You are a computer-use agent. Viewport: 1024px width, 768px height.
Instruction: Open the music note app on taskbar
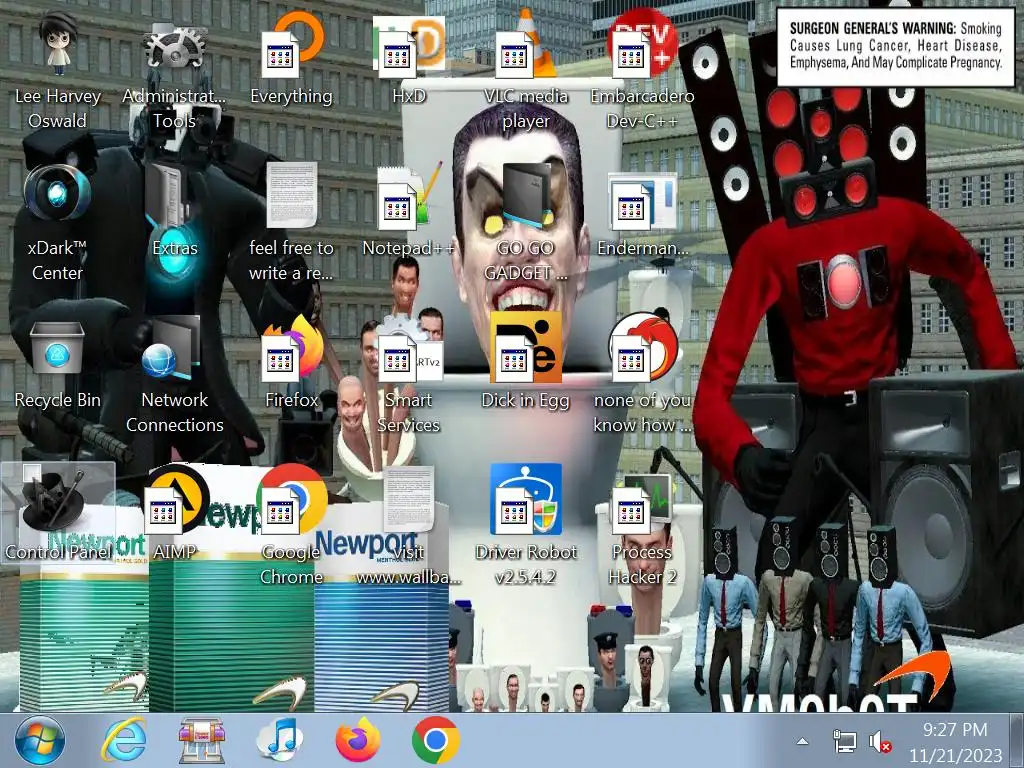(x=280, y=741)
